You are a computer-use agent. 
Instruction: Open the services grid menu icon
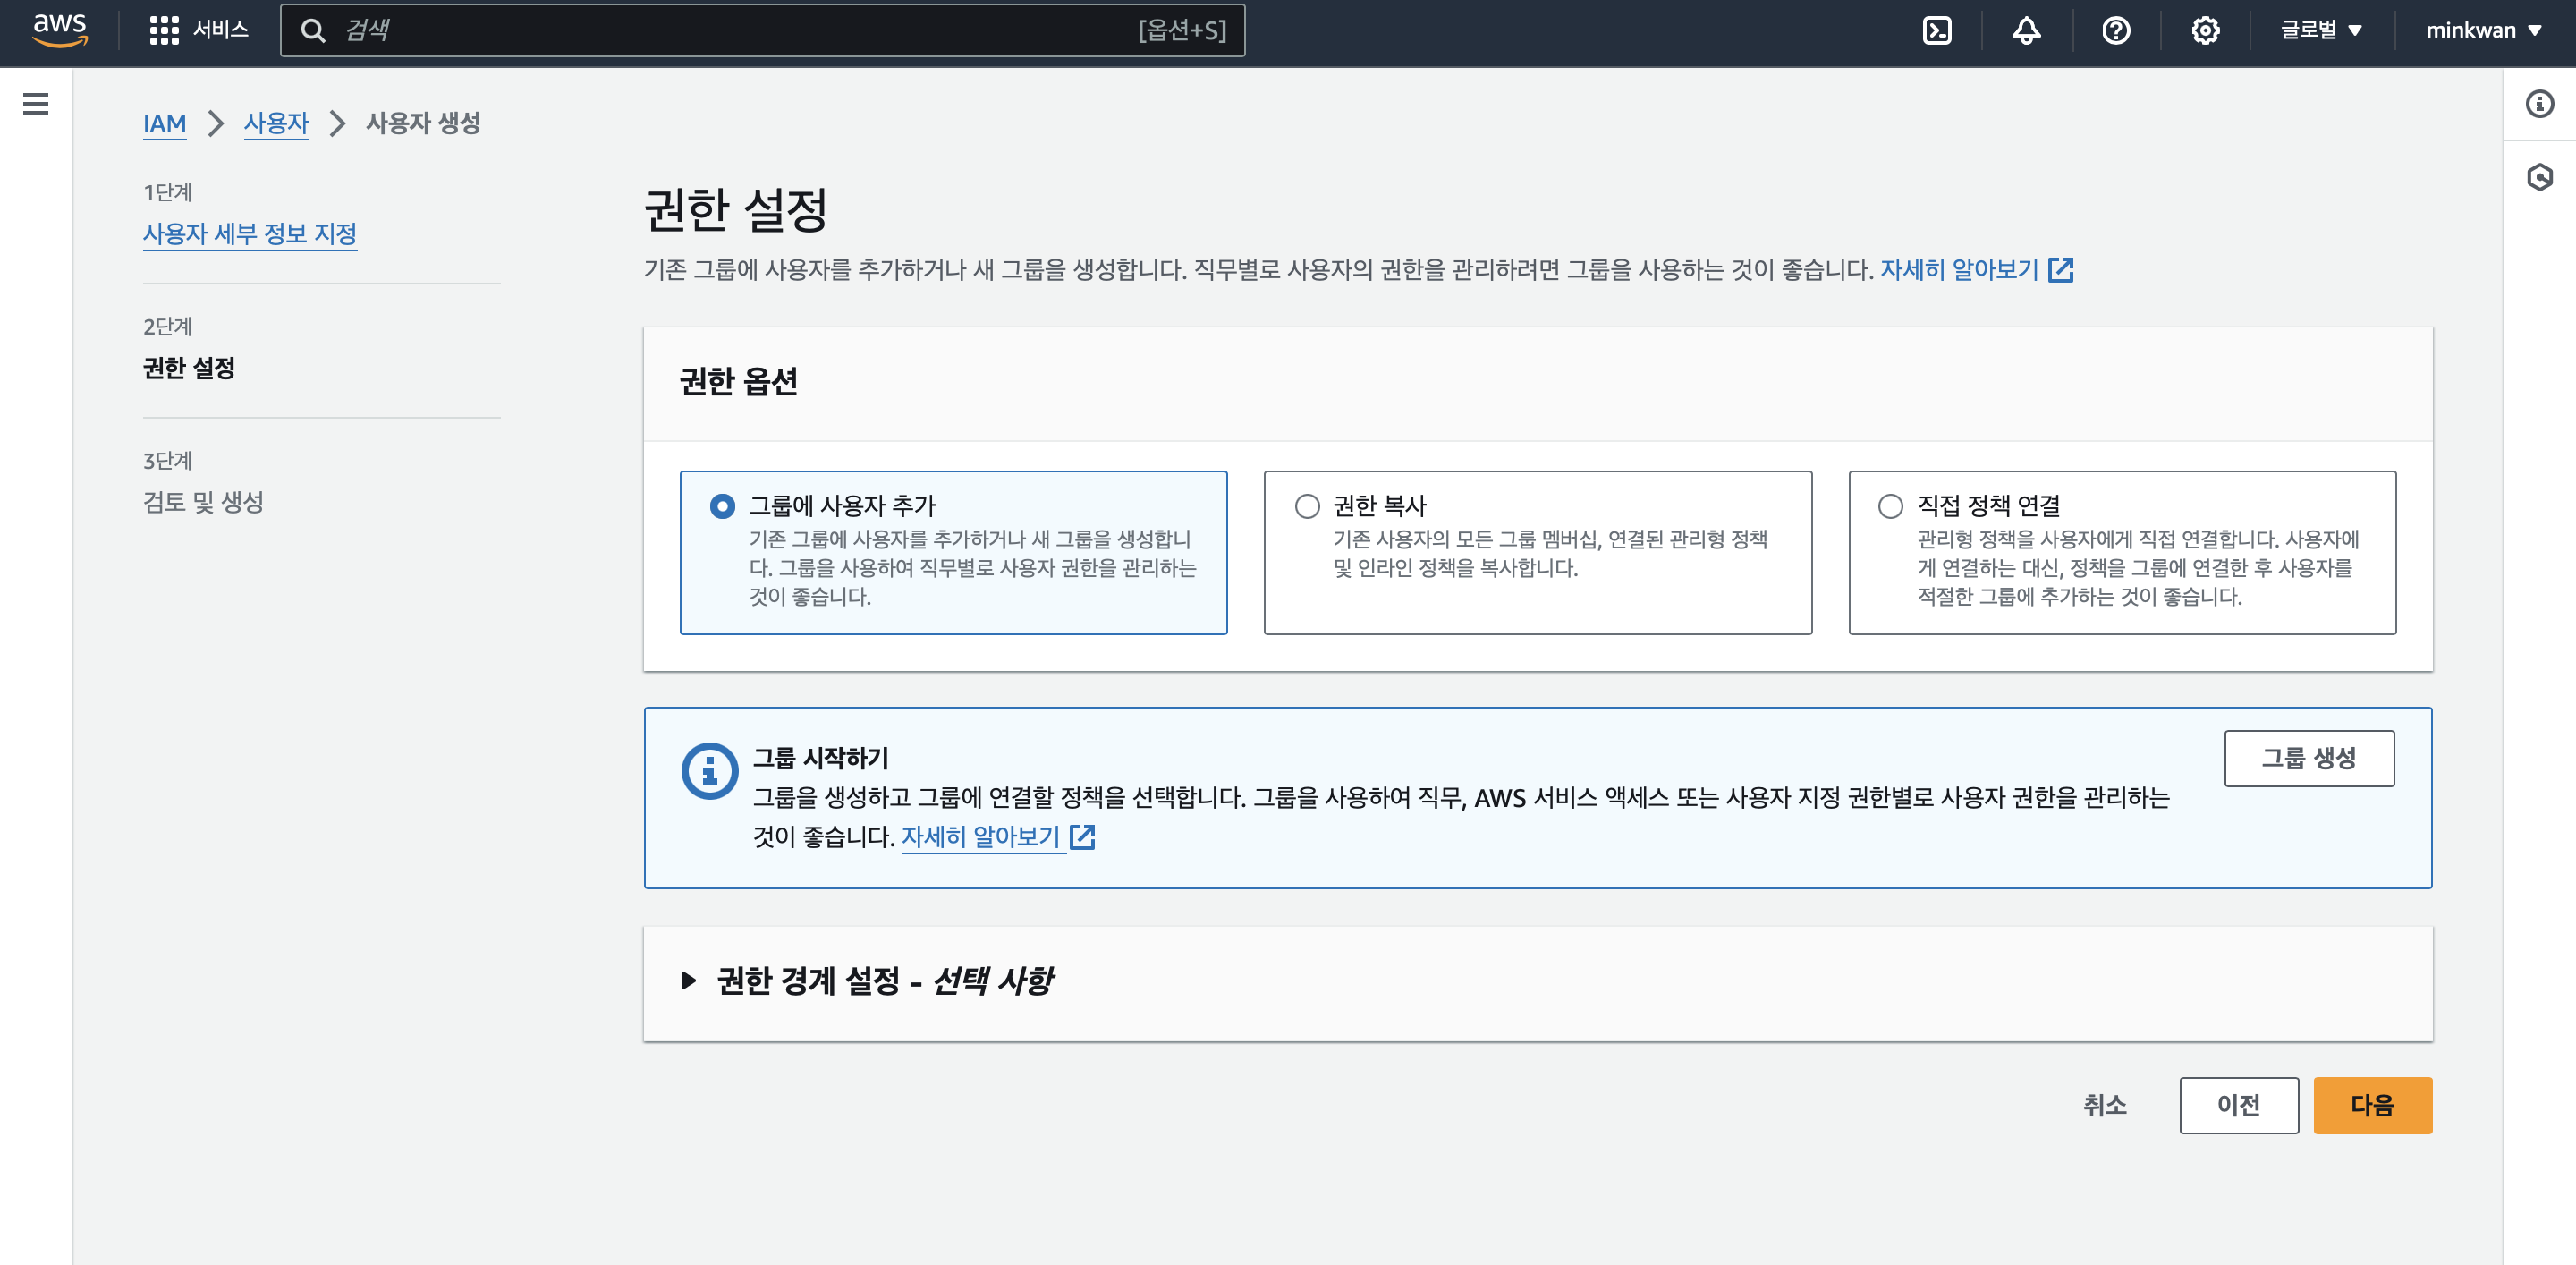[x=164, y=30]
